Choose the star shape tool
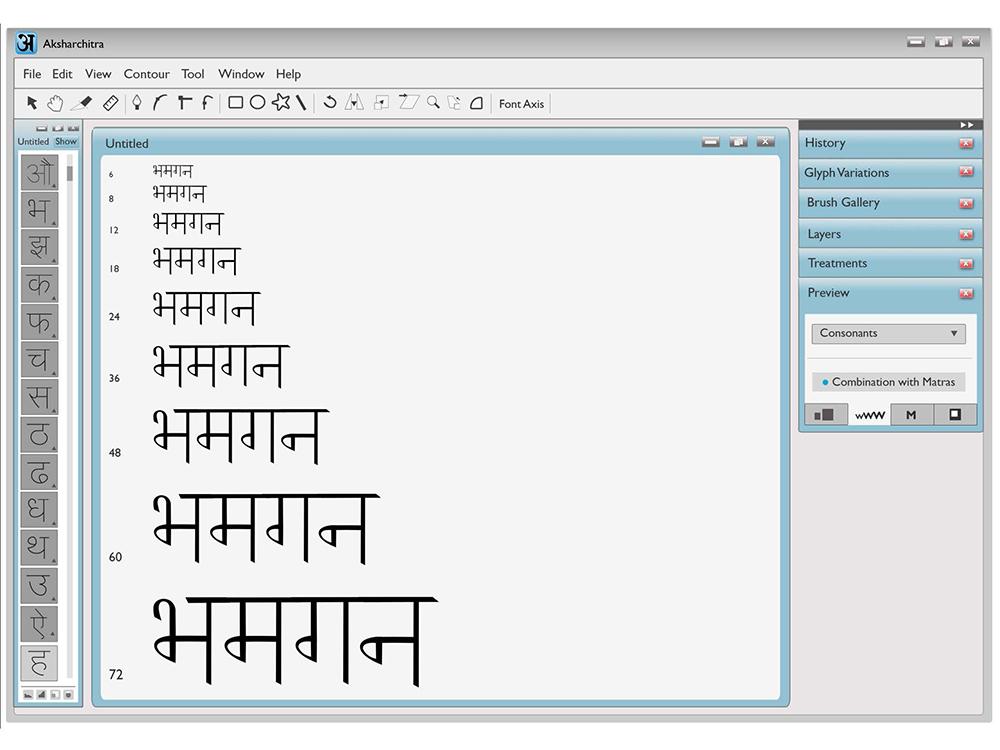 281,103
